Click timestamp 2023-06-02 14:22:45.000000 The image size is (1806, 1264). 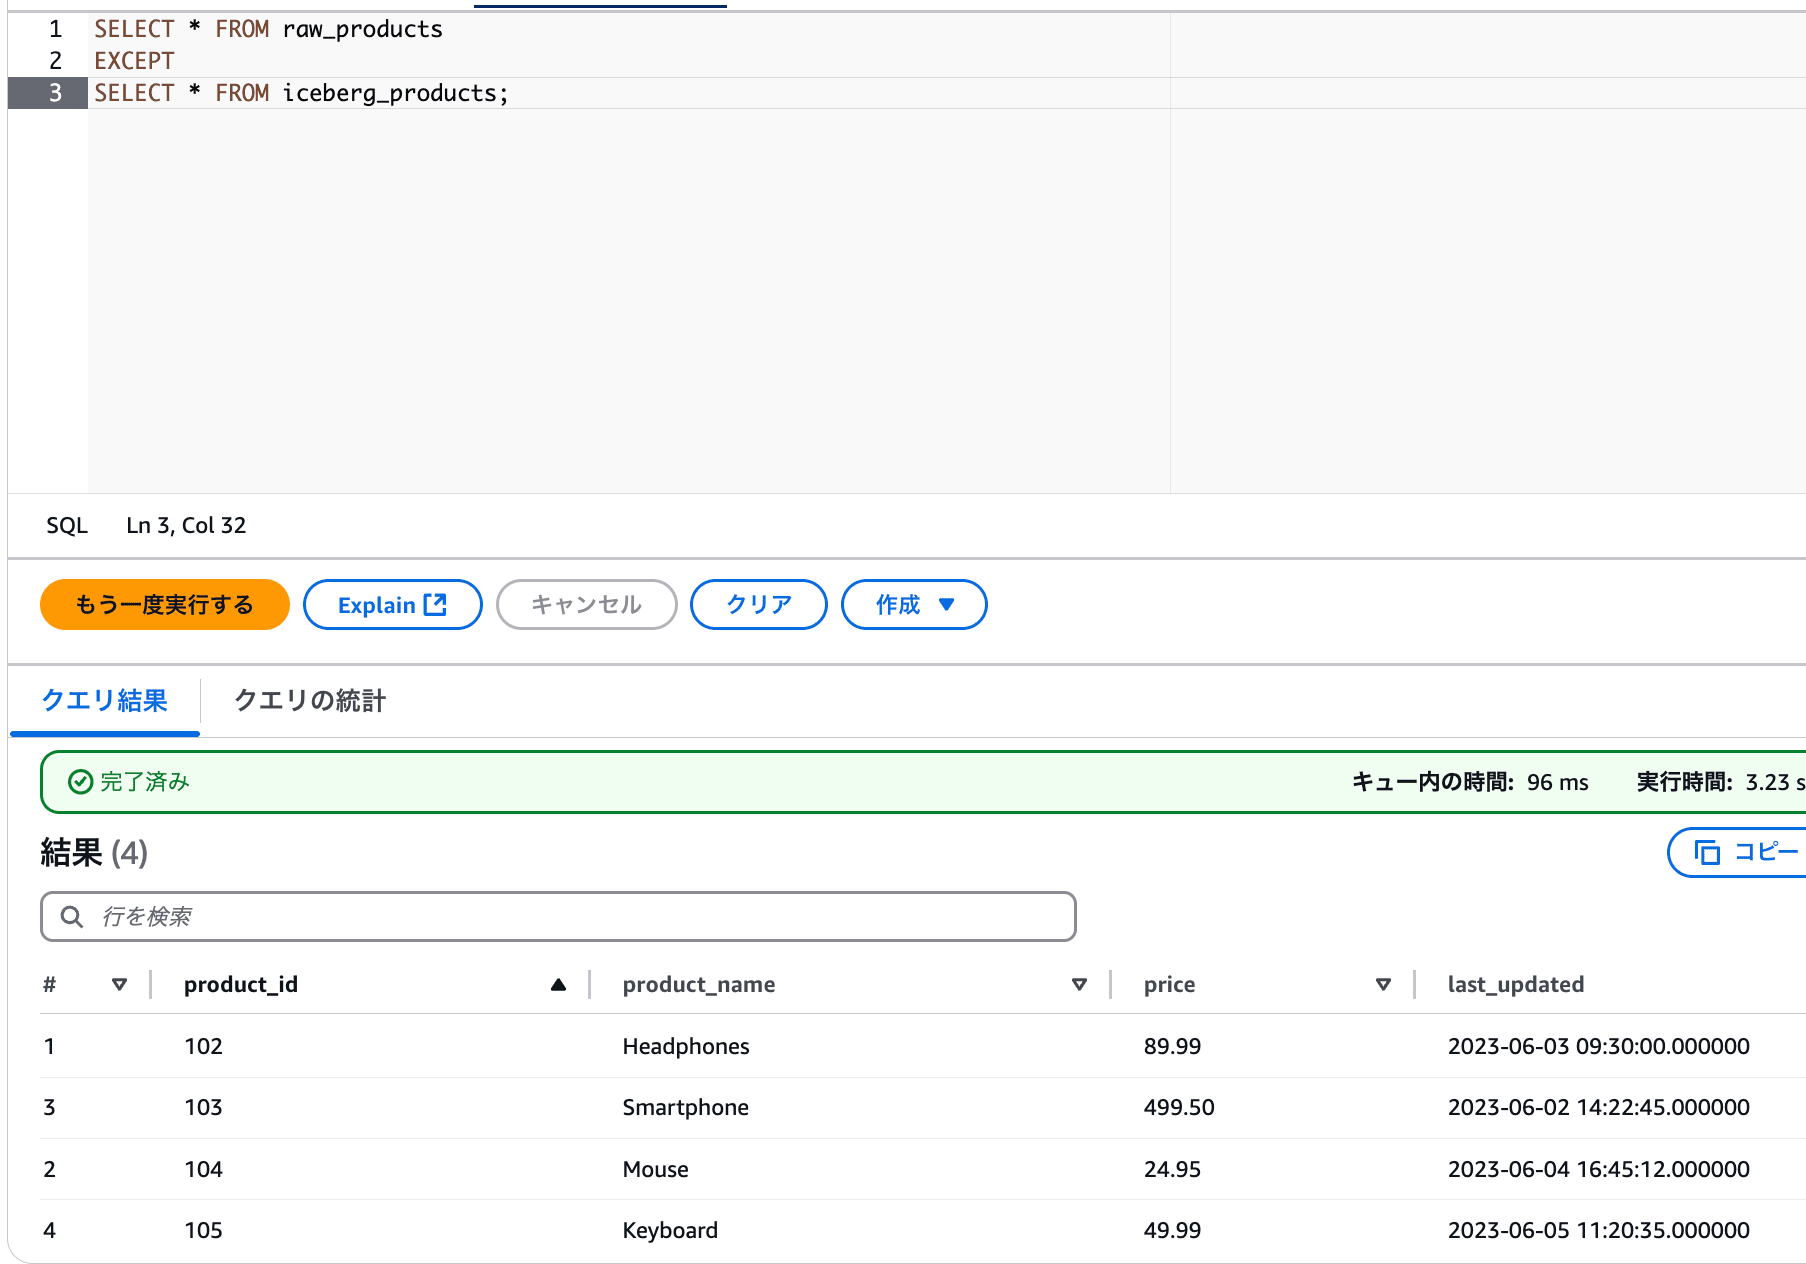click(1599, 1107)
